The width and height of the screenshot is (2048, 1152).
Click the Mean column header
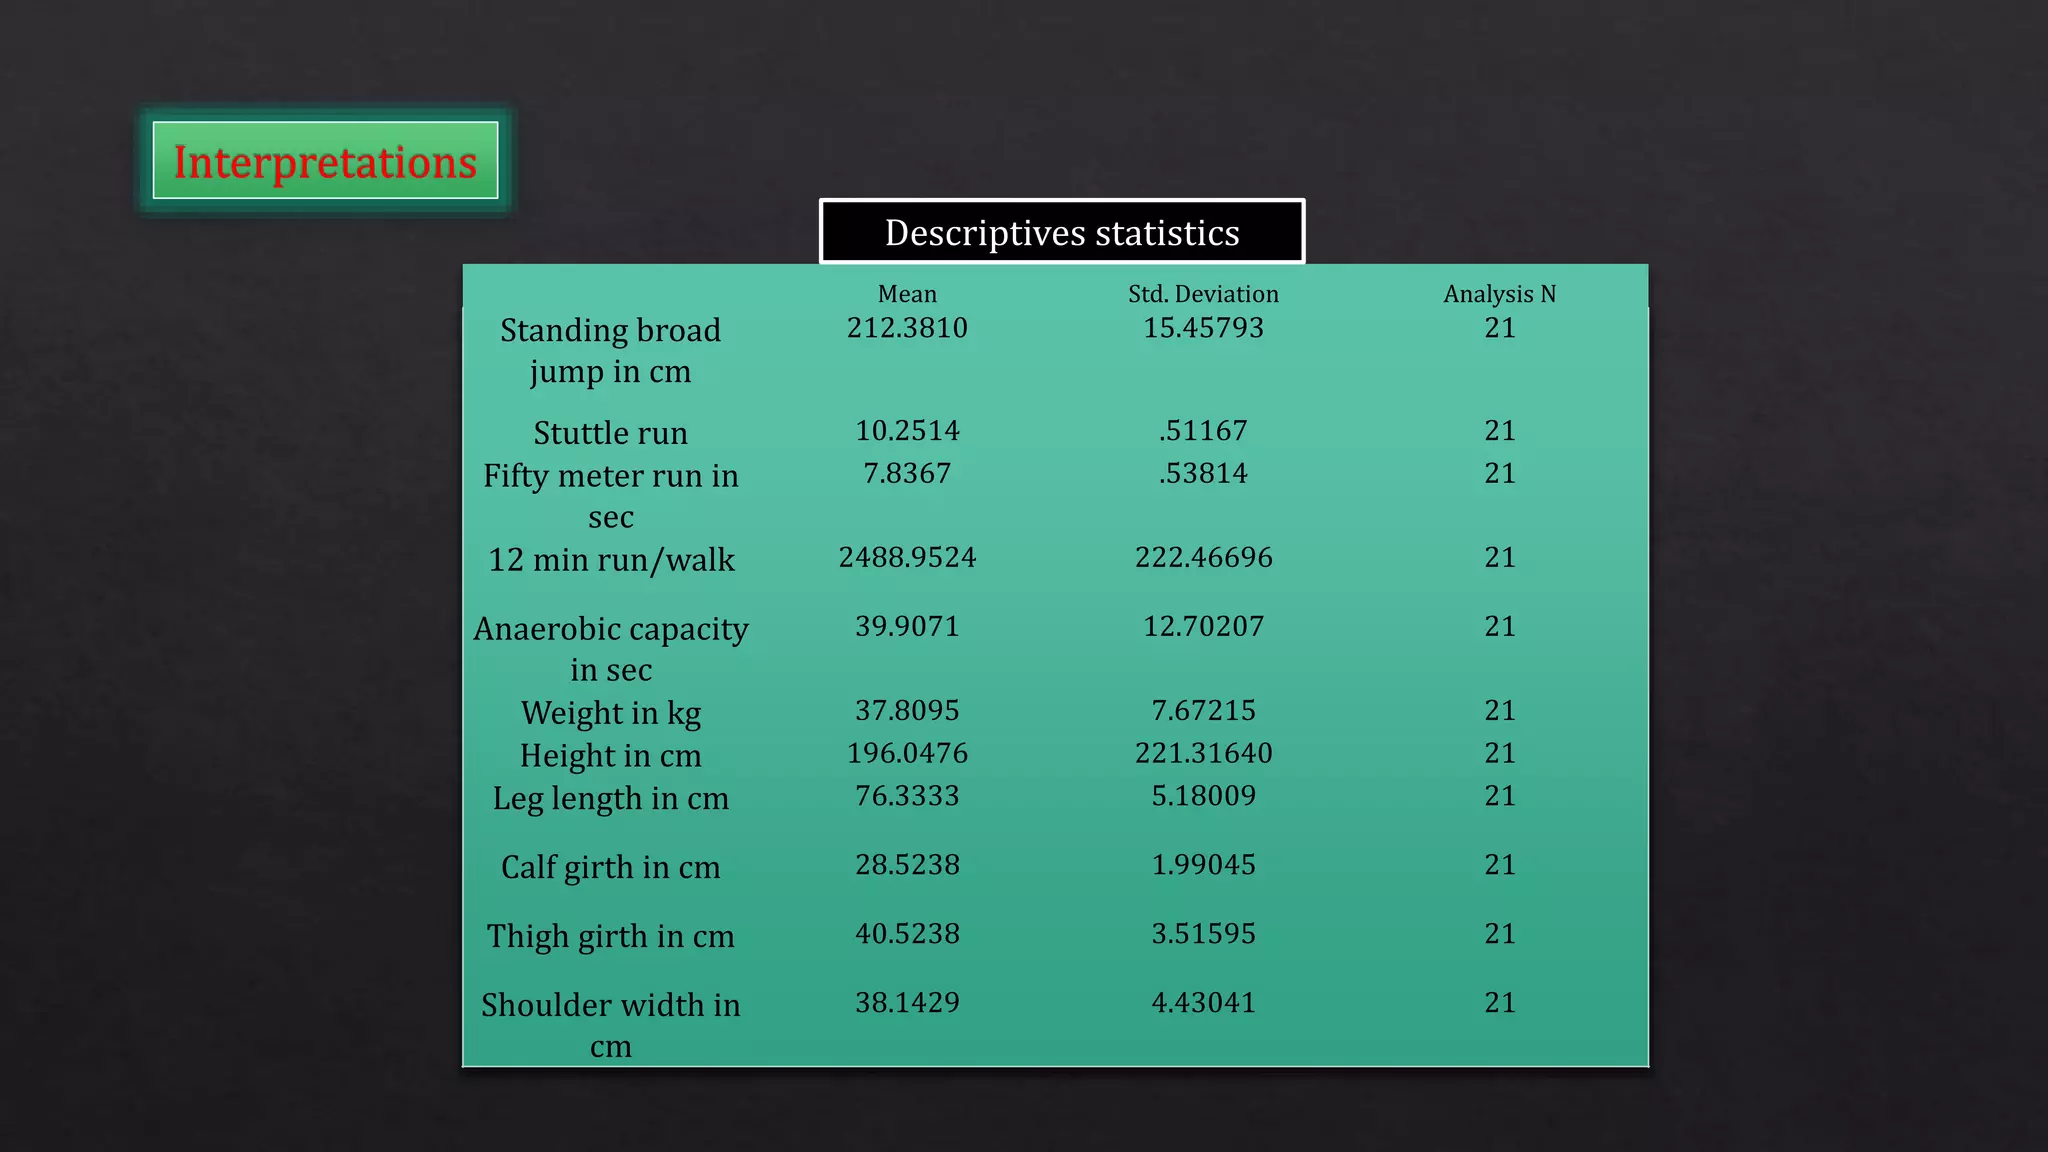pos(907,294)
